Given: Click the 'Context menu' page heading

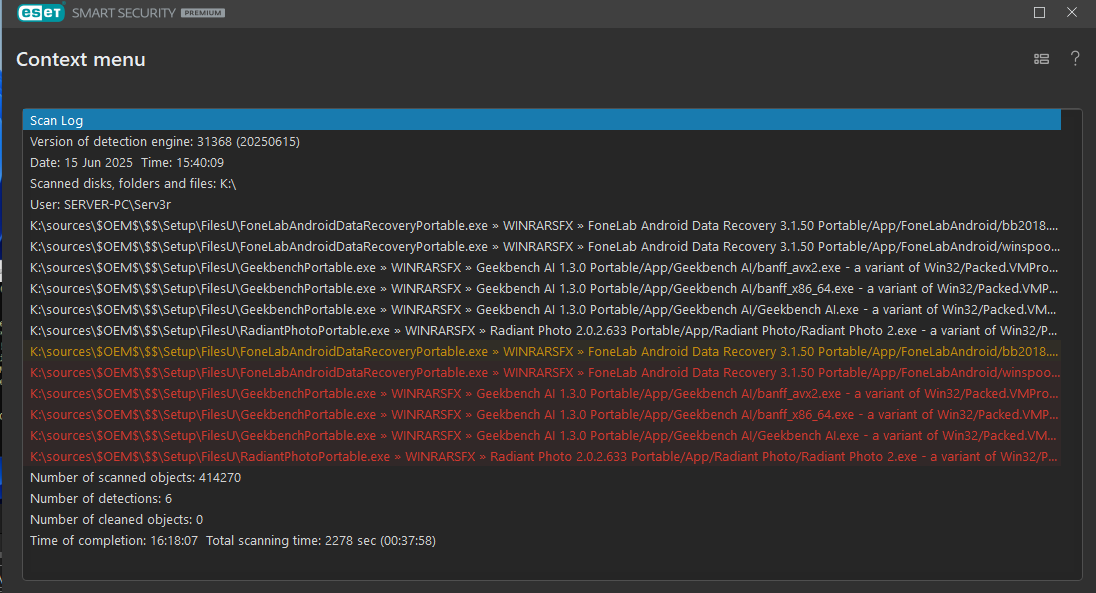Looking at the screenshot, I should [x=80, y=59].
